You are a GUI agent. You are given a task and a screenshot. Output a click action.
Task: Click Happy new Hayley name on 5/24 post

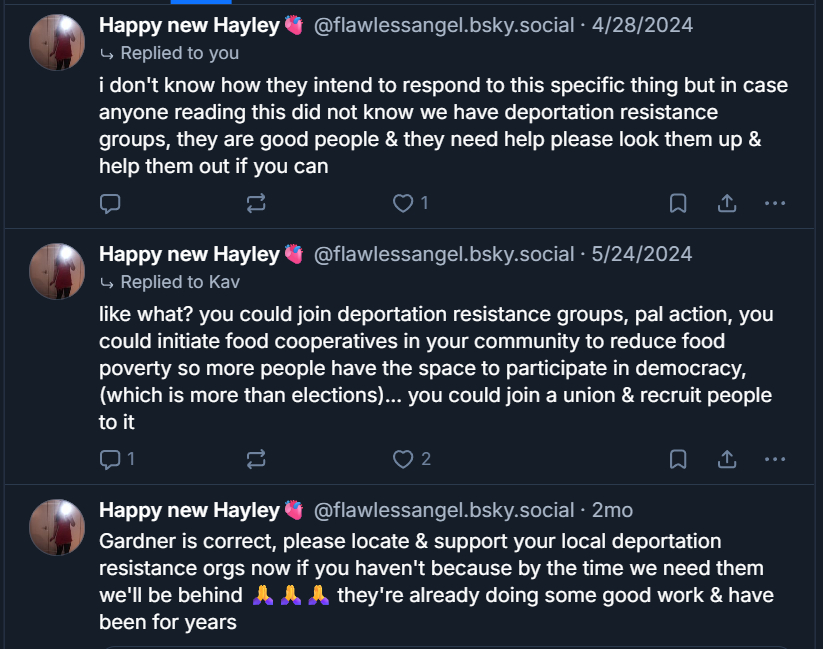(189, 254)
